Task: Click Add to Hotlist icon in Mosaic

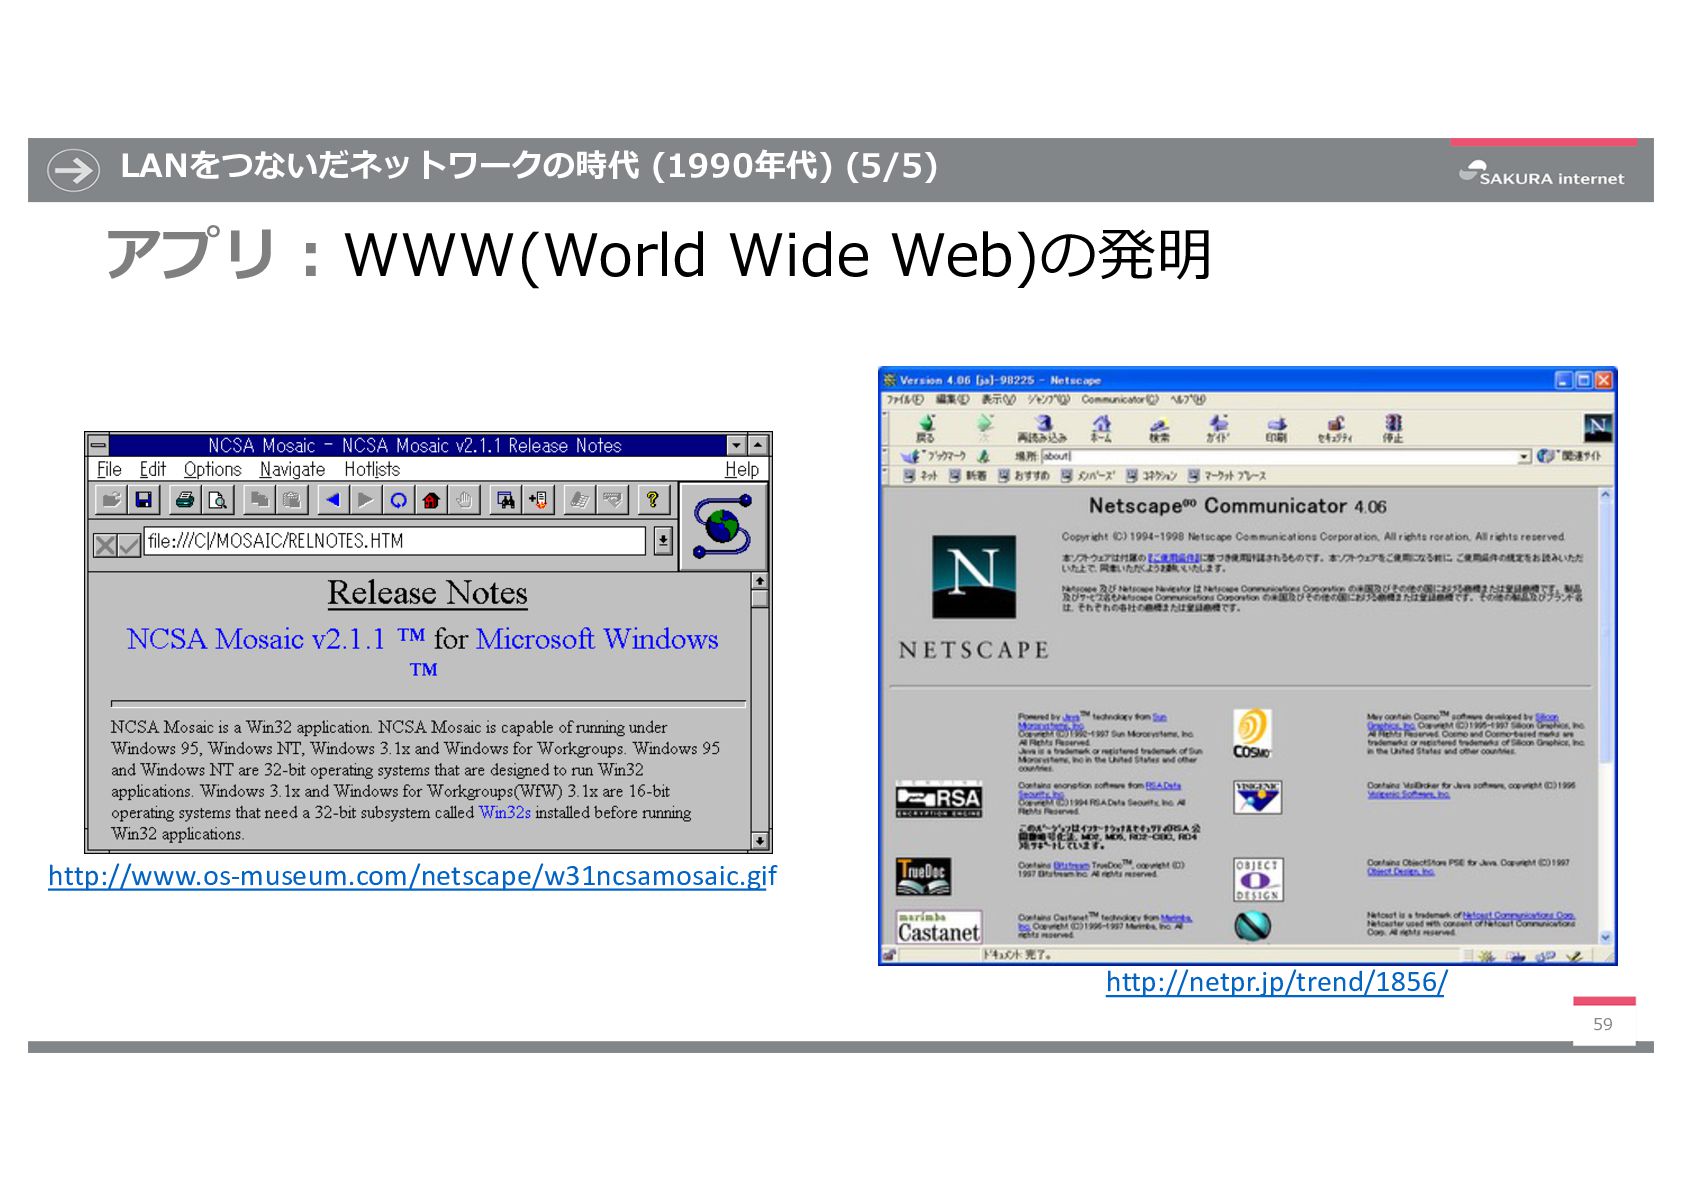Action: [538, 499]
